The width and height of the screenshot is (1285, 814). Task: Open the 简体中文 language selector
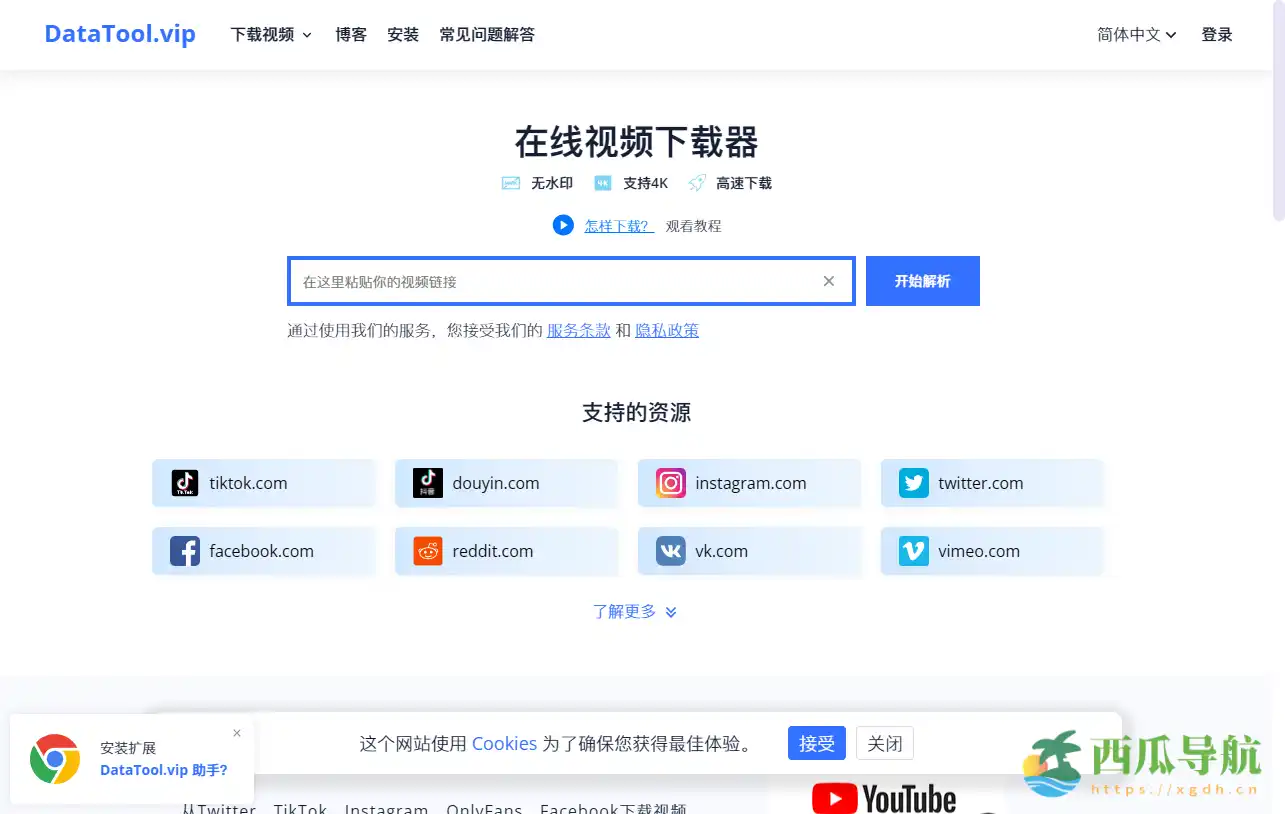click(1136, 35)
